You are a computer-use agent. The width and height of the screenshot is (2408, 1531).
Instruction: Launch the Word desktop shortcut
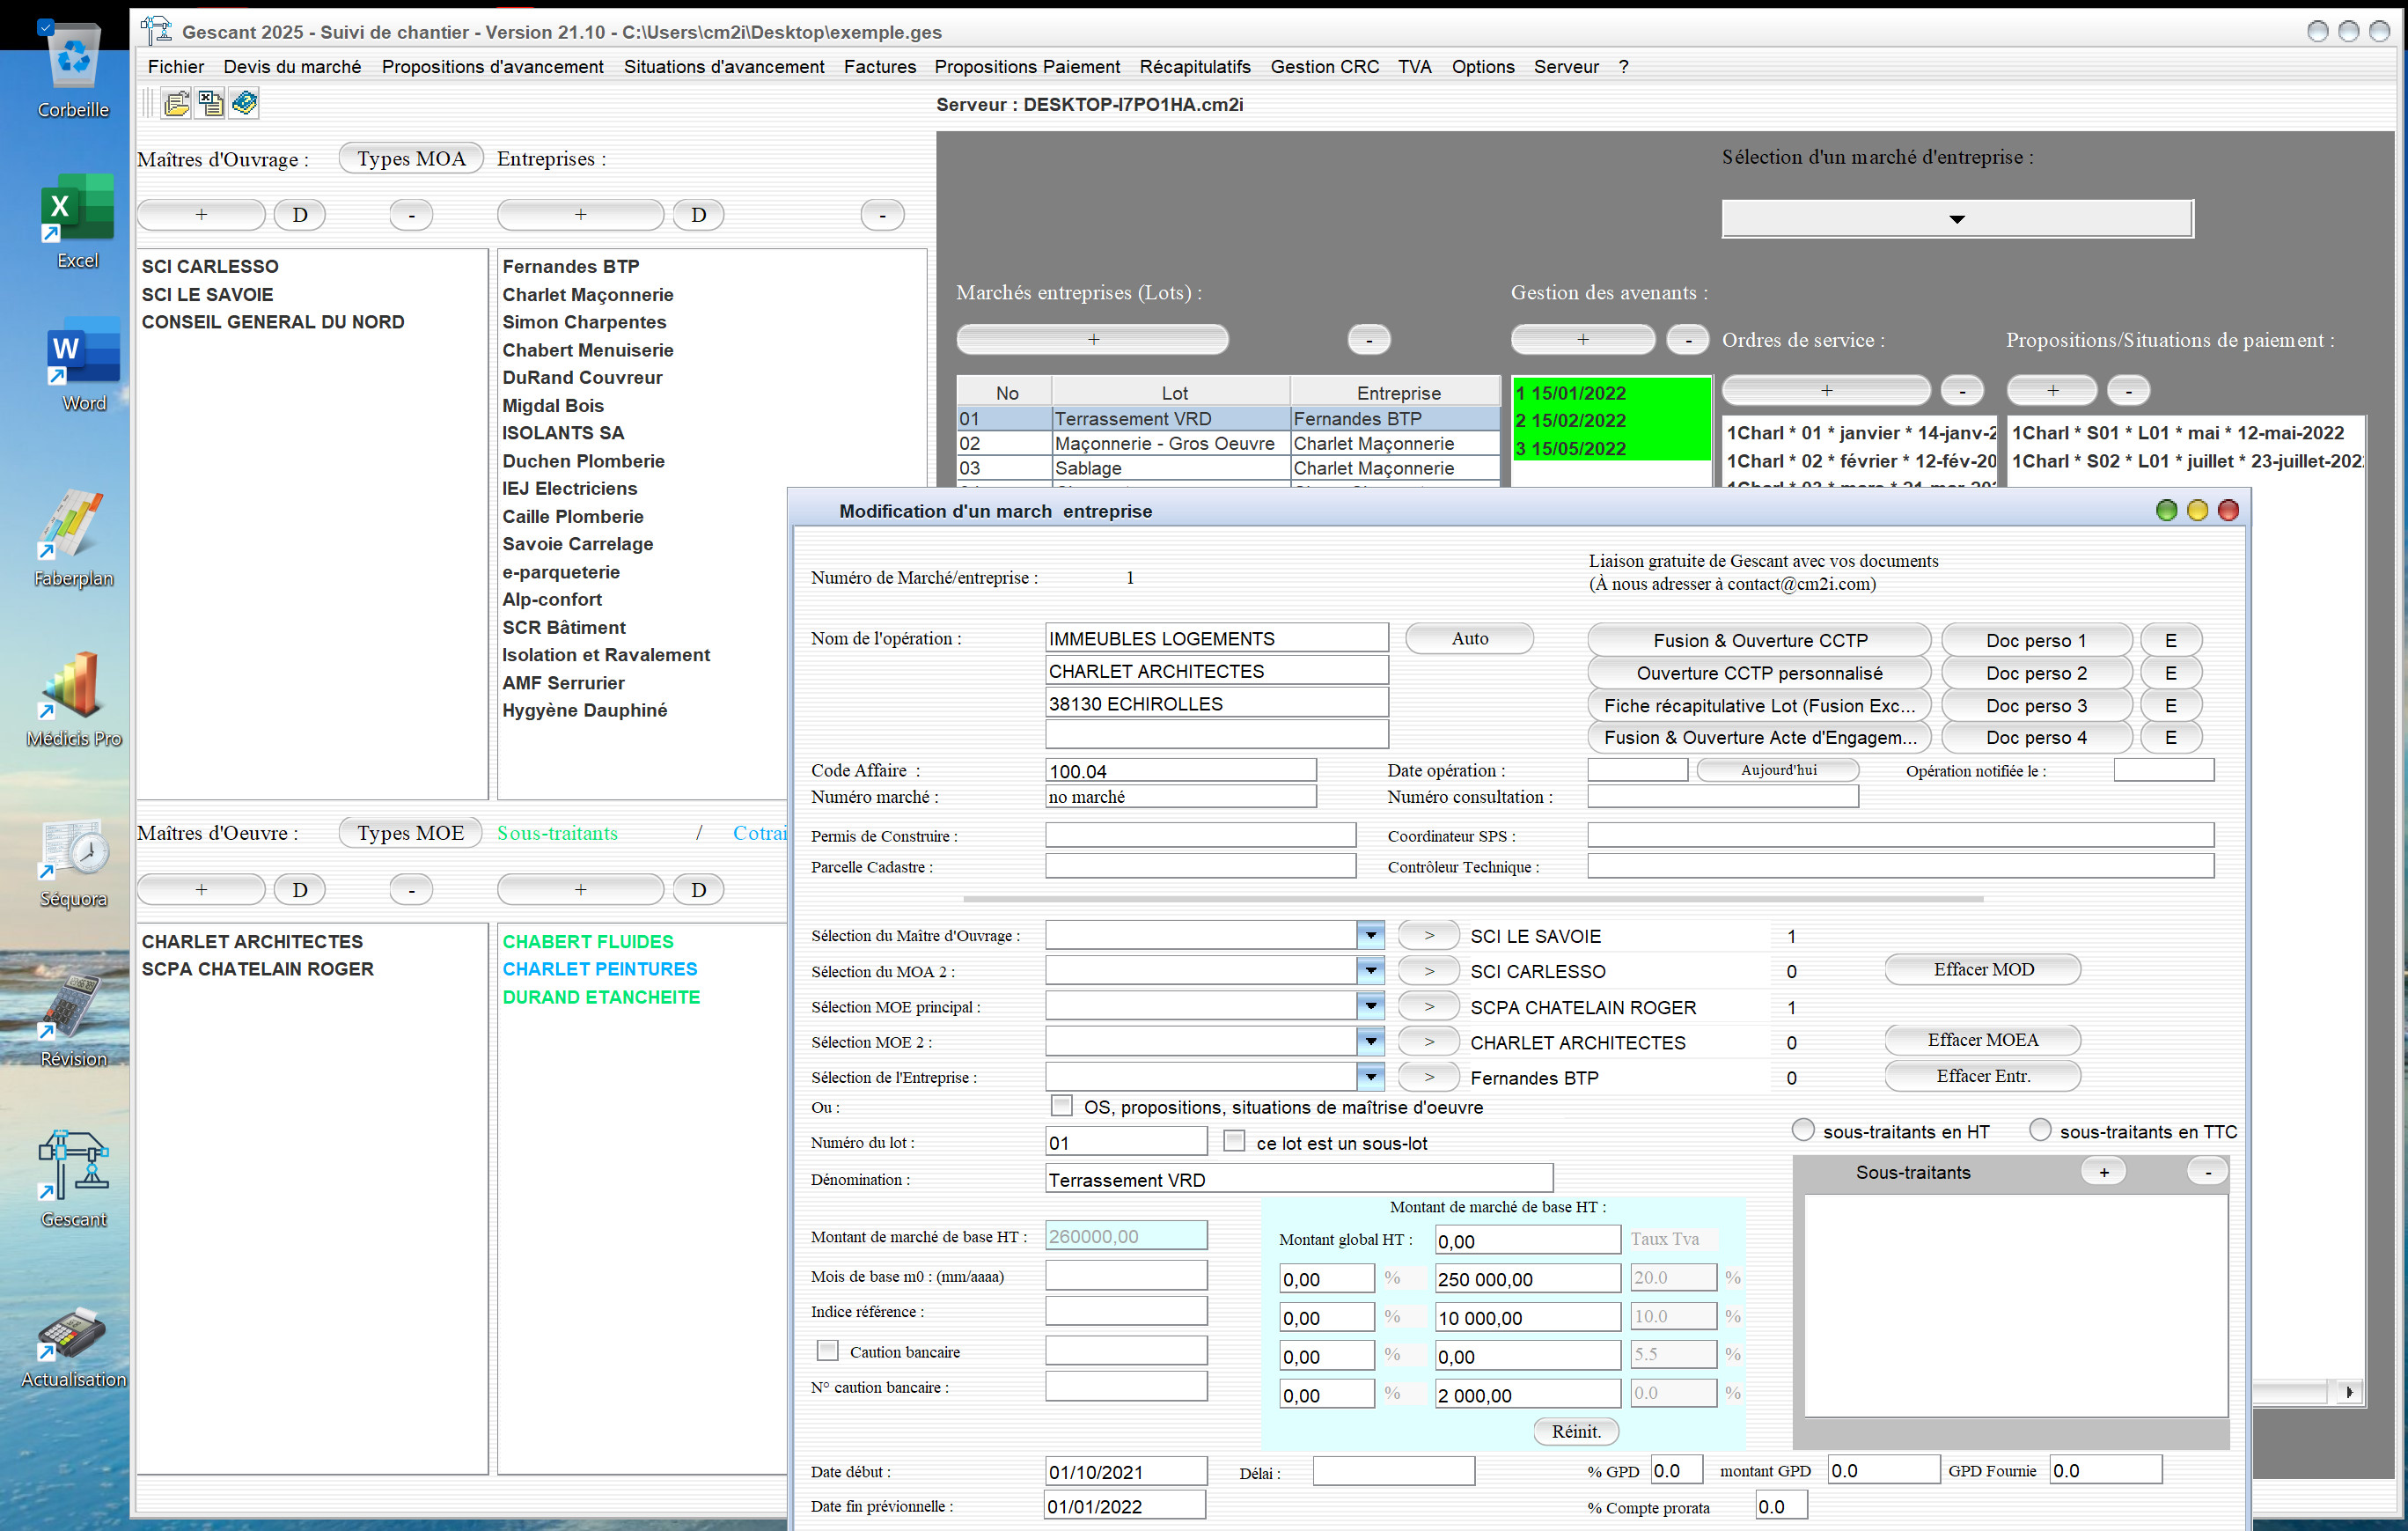(x=83, y=365)
